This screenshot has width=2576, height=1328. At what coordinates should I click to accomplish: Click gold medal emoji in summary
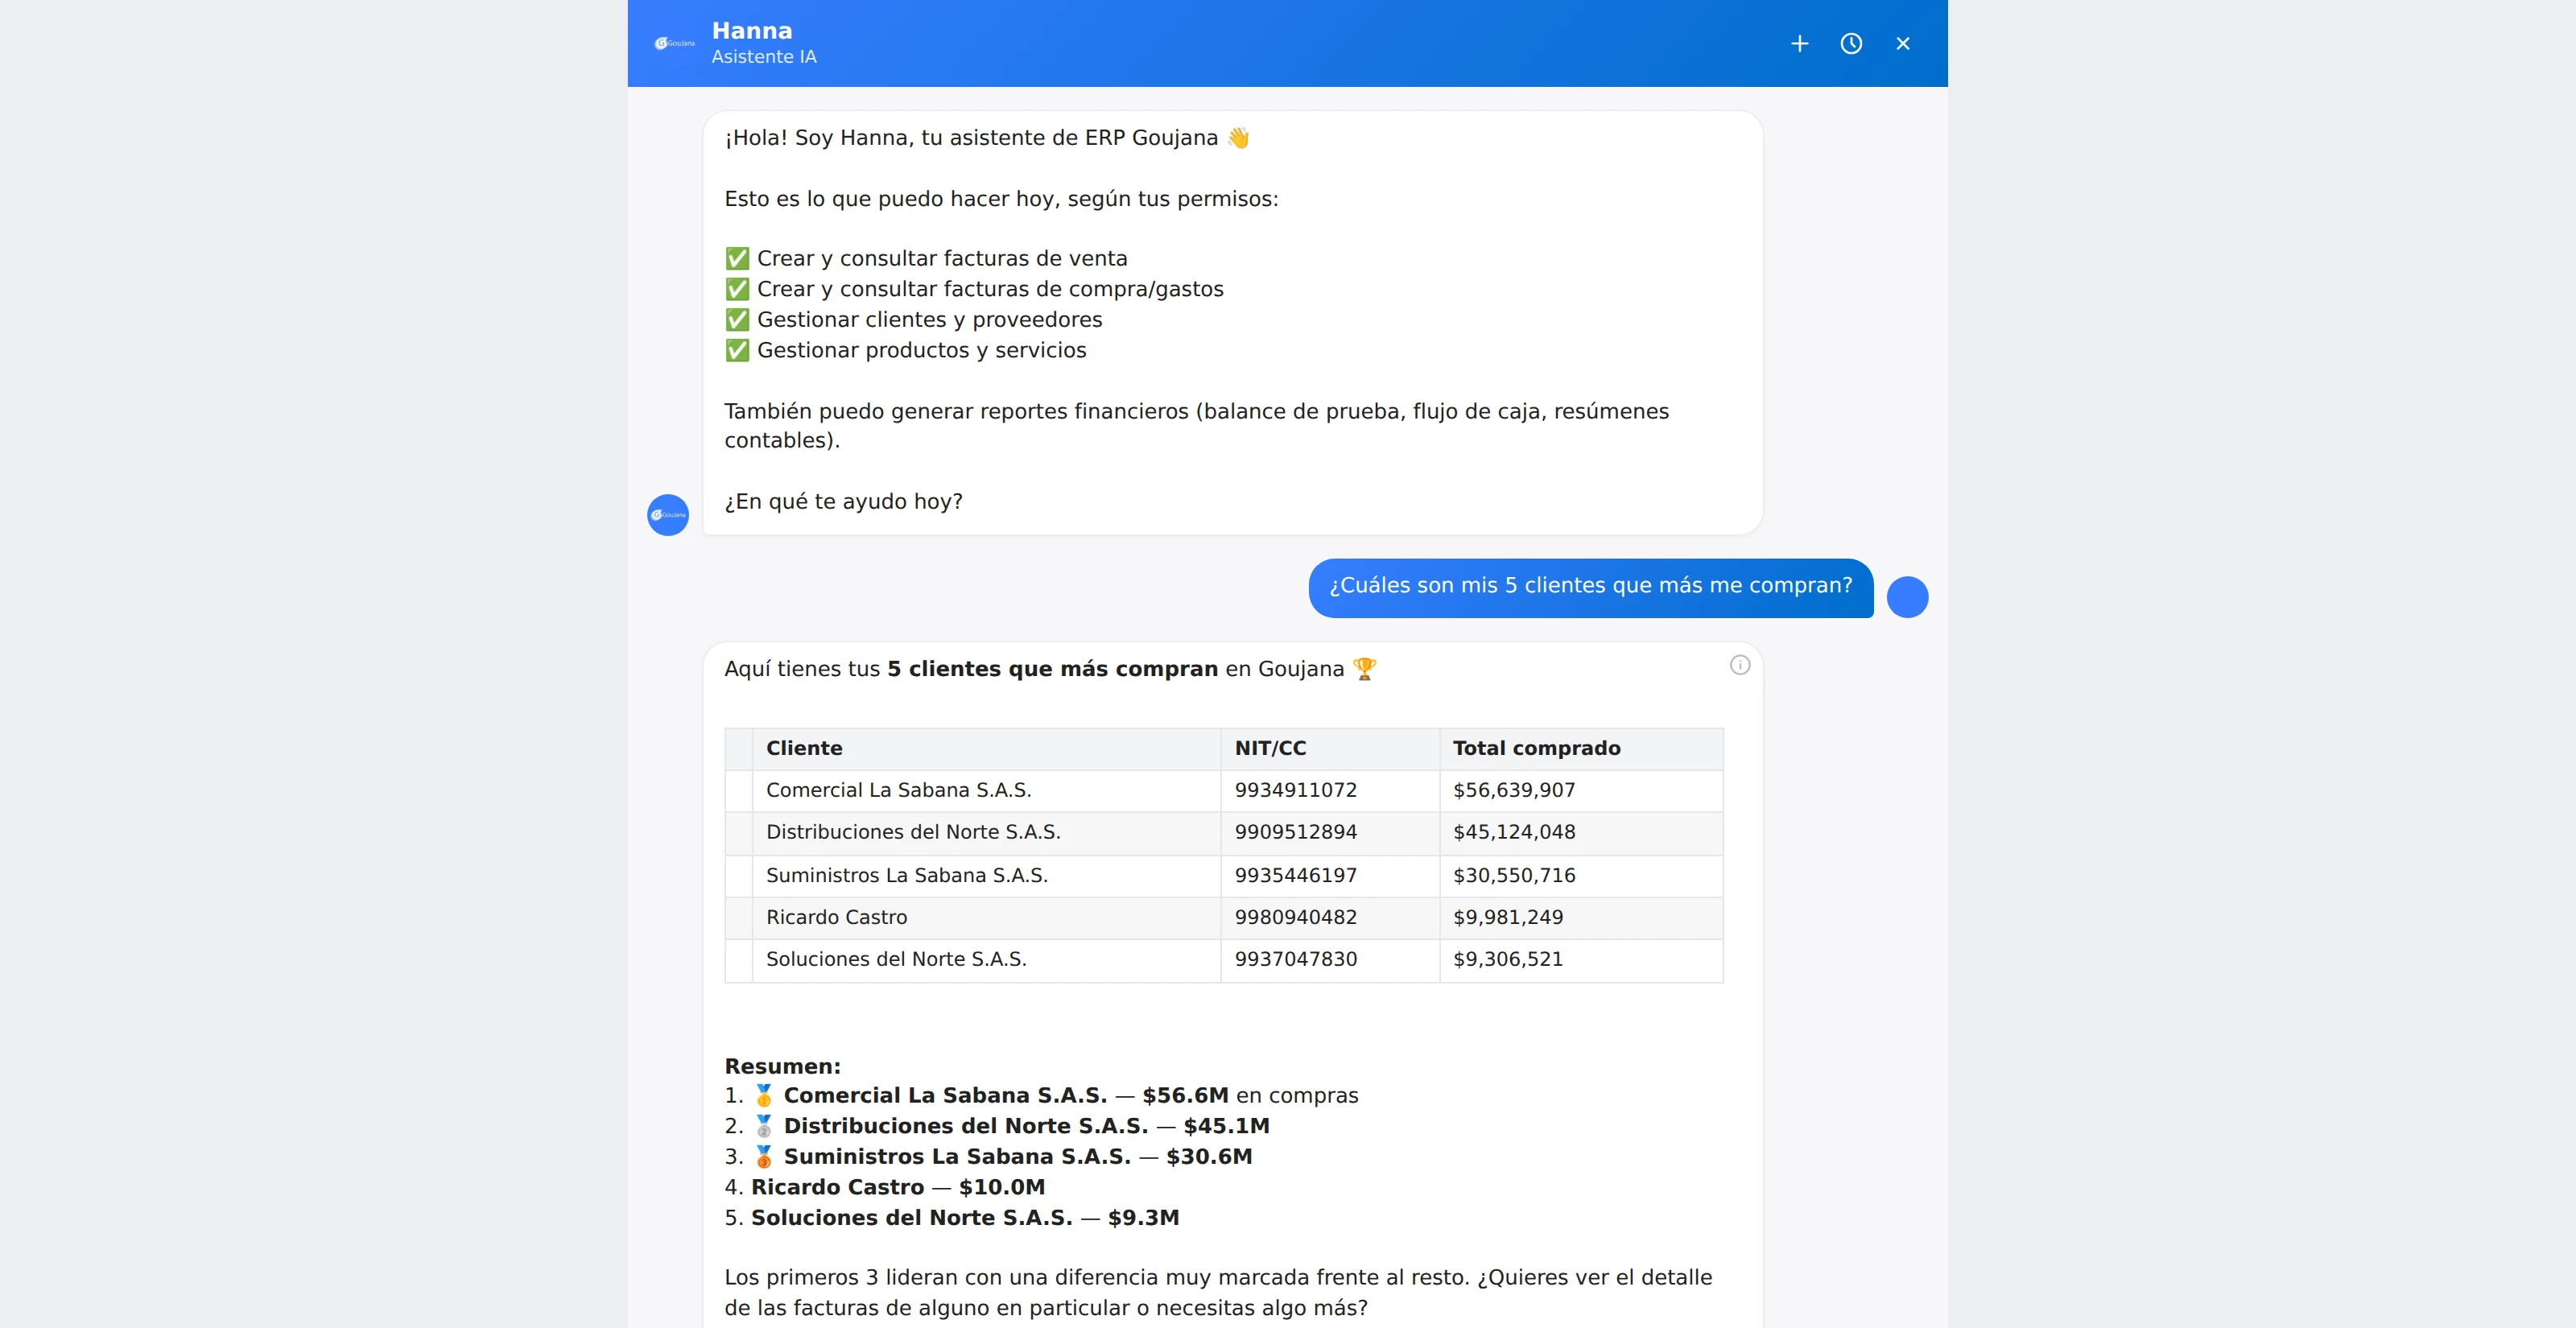tap(764, 1096)
